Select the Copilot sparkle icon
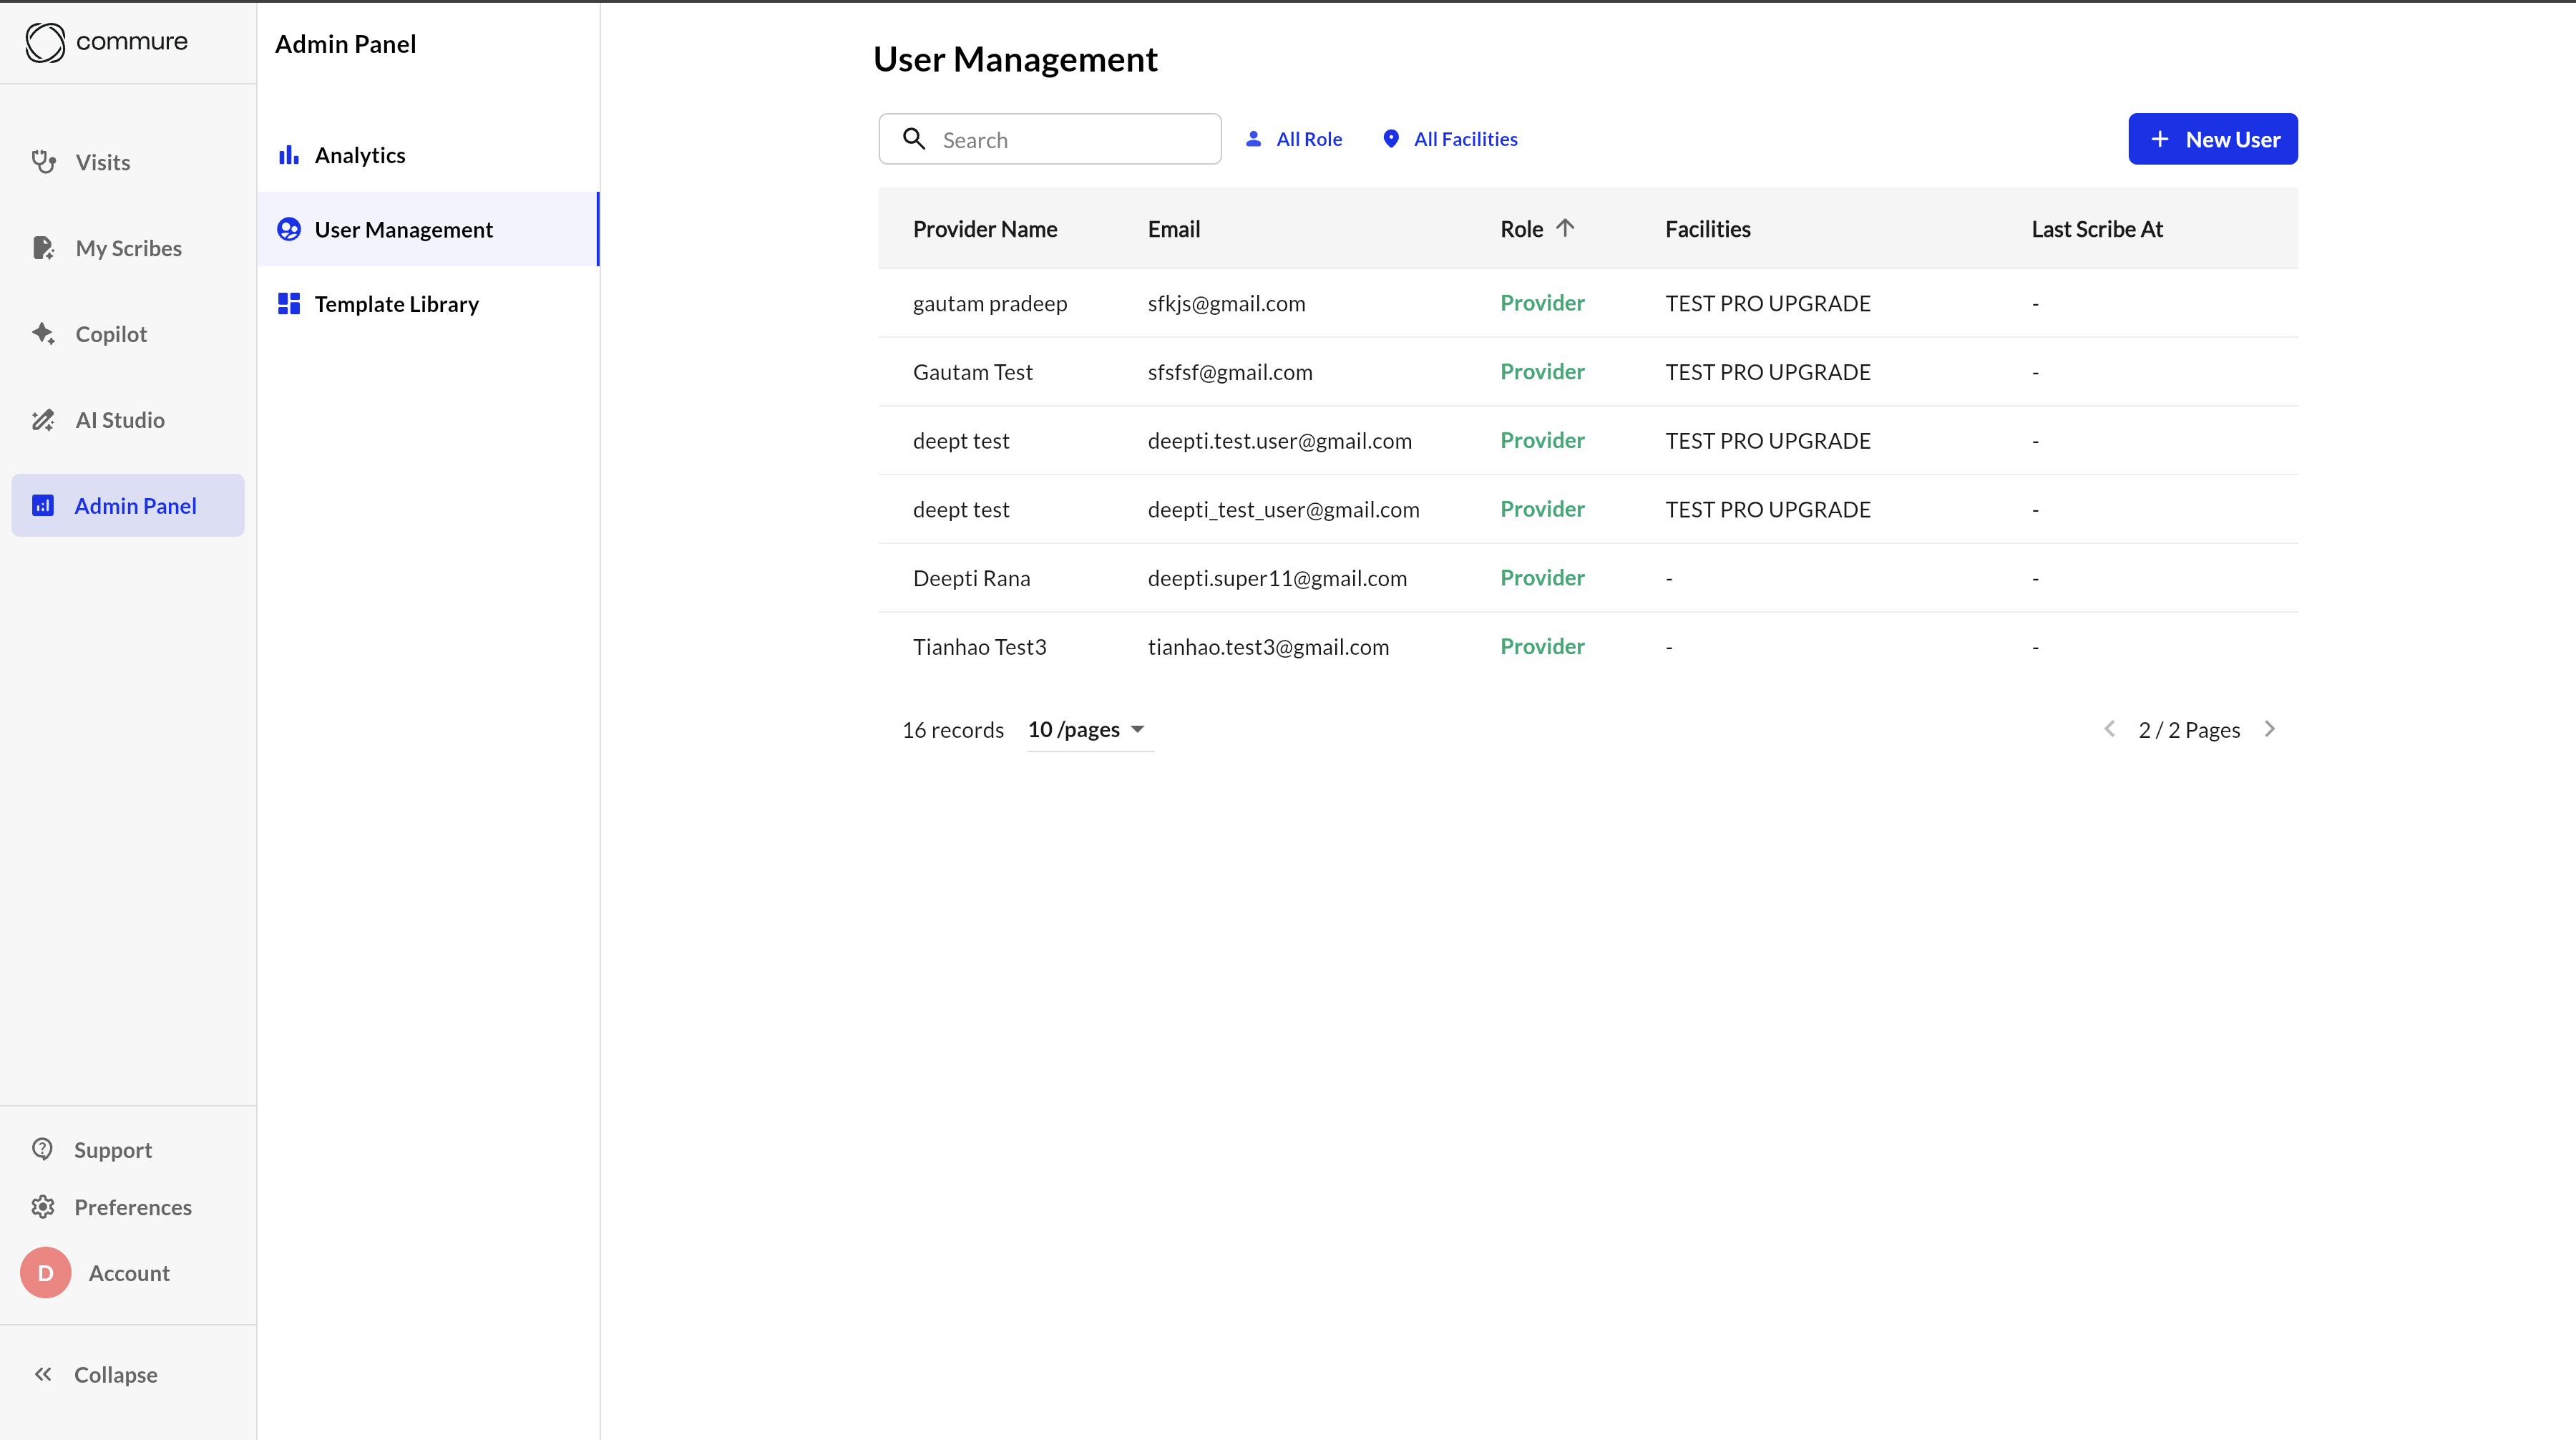The image size is (2576, 1440). click(x=43, y=334)
